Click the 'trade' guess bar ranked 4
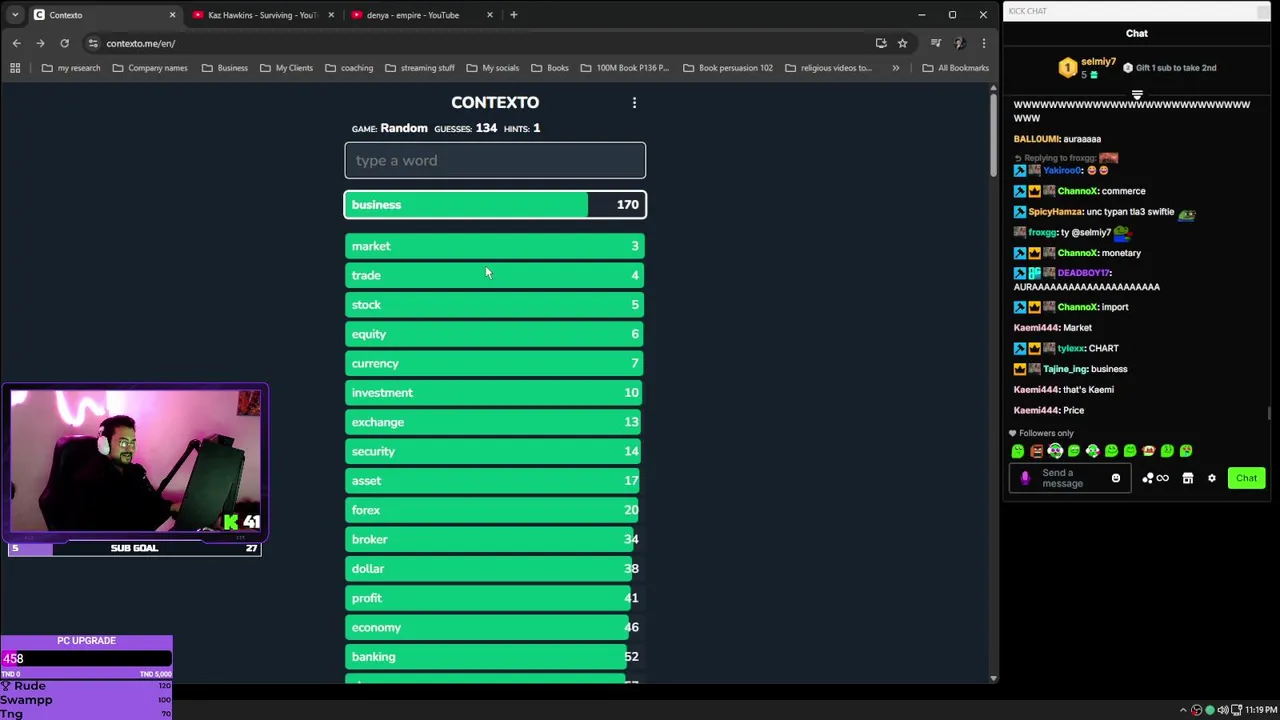 point(495,275)
